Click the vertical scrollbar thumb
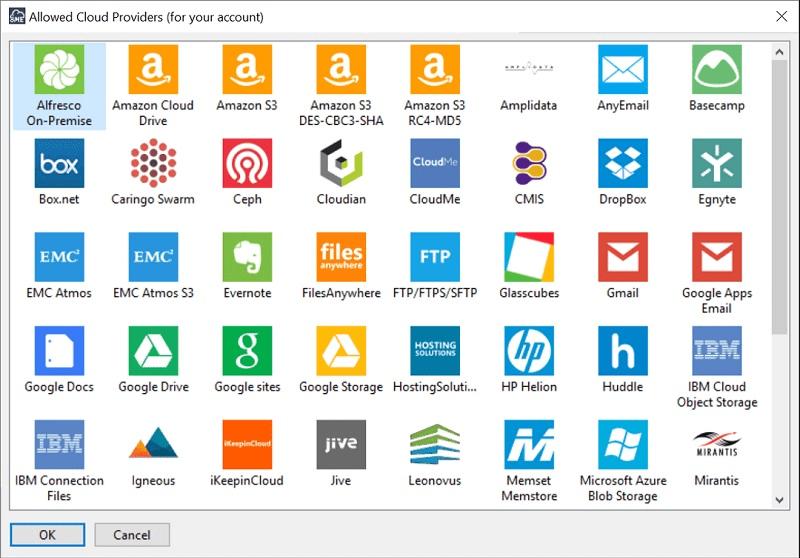 (x=779, y=197)
